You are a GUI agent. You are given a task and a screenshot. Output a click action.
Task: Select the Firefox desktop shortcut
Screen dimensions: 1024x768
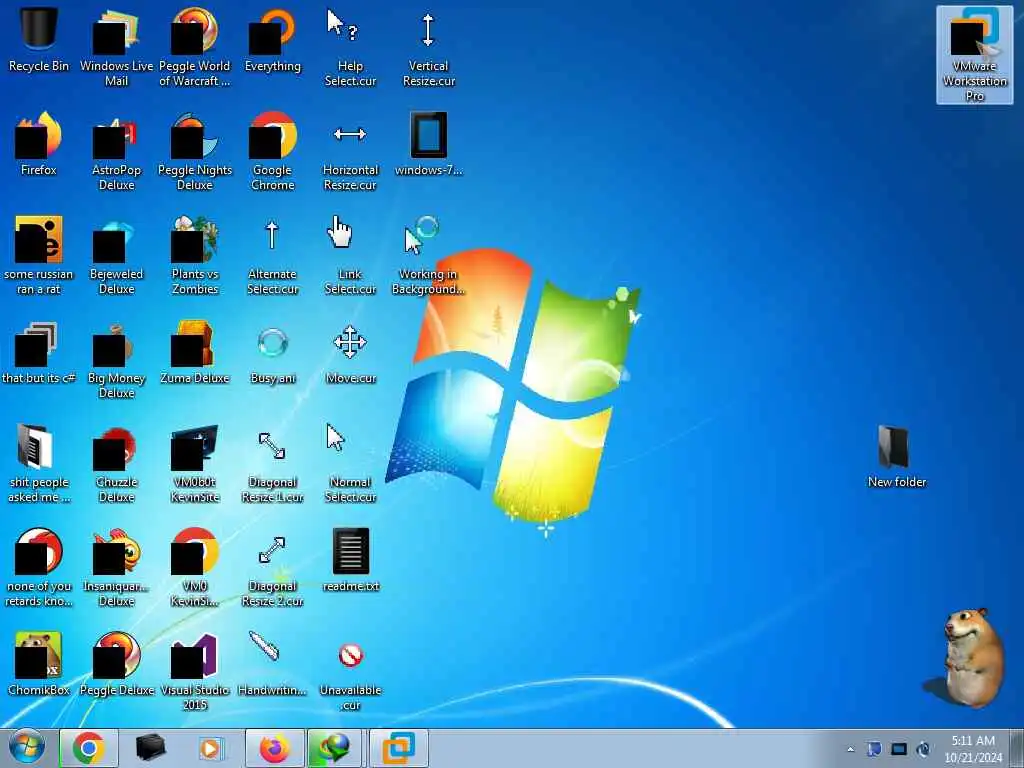click(x=39, y=144)
